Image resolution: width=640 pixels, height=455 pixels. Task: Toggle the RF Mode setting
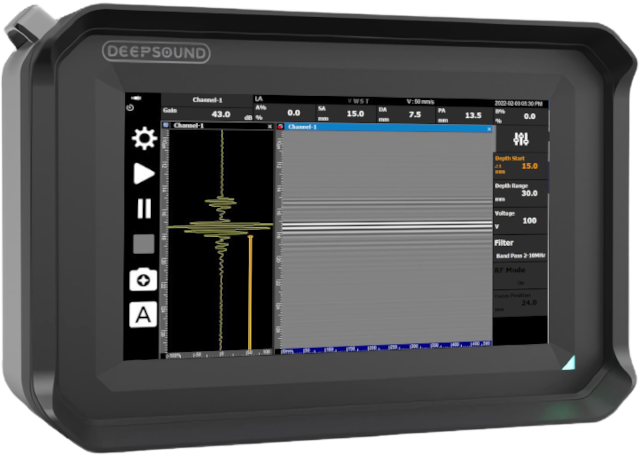point(520,276)
